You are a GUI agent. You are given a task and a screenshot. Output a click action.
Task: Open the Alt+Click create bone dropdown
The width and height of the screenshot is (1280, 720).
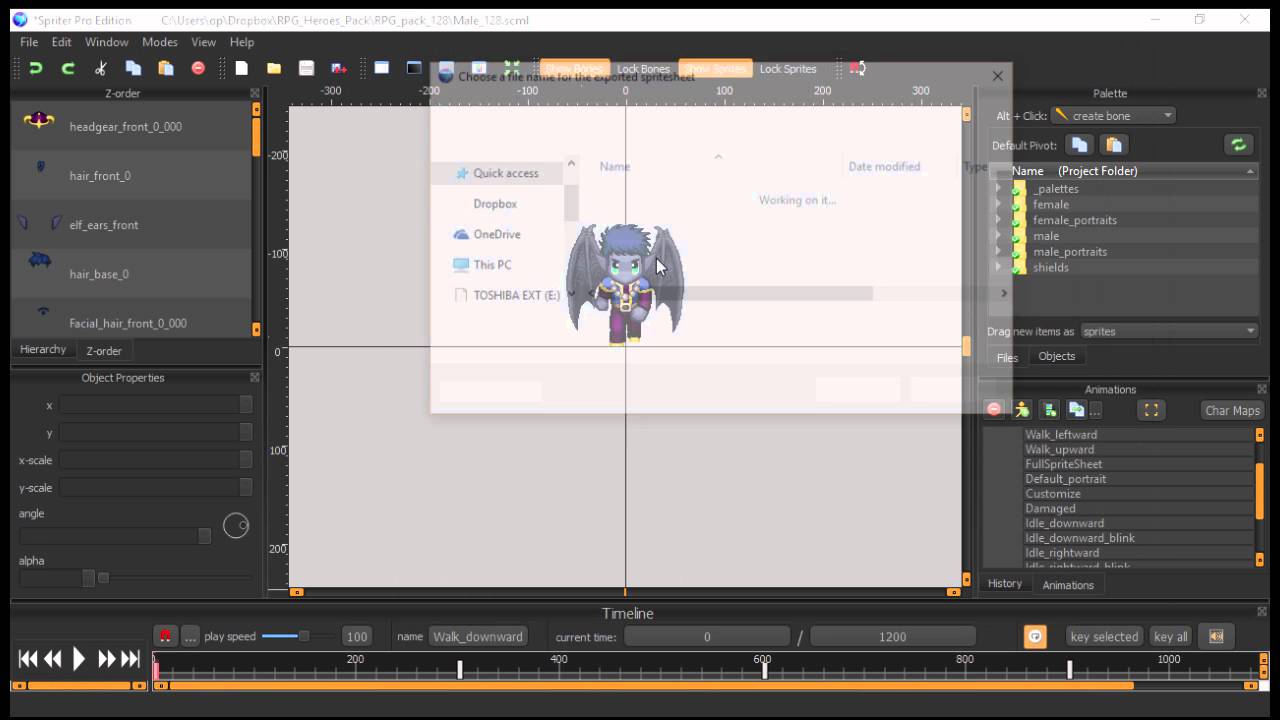coord(1114,116)
